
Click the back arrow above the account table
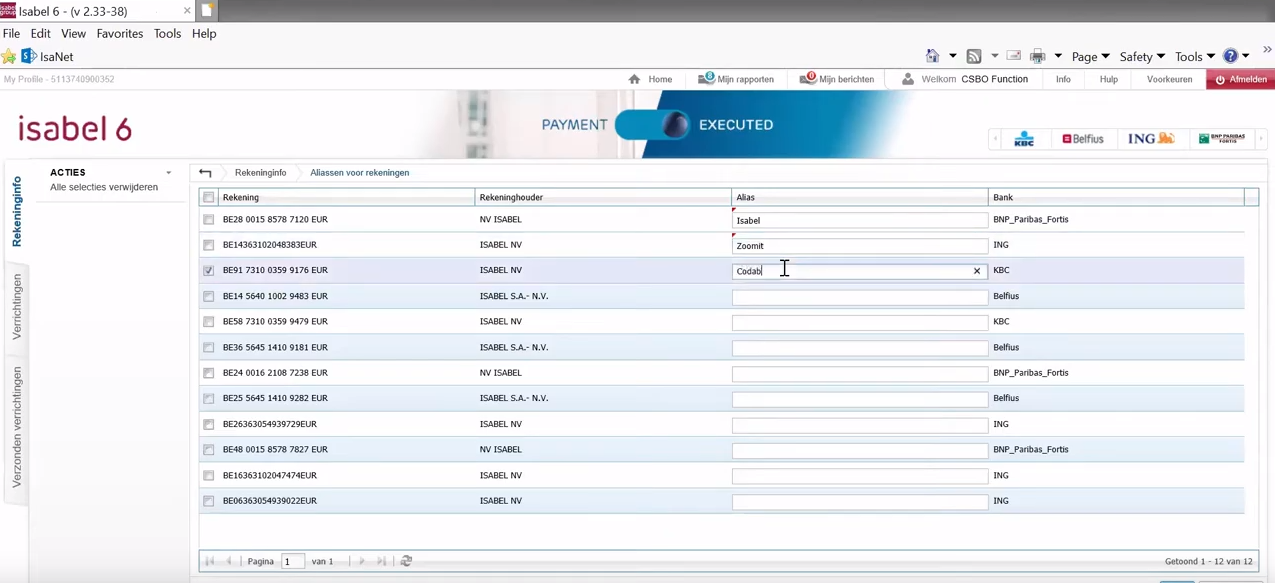click(205, 172)
